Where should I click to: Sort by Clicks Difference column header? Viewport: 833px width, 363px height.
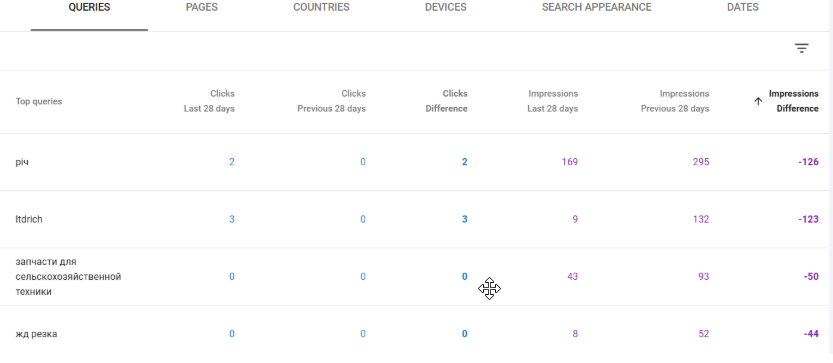point(446,101)
